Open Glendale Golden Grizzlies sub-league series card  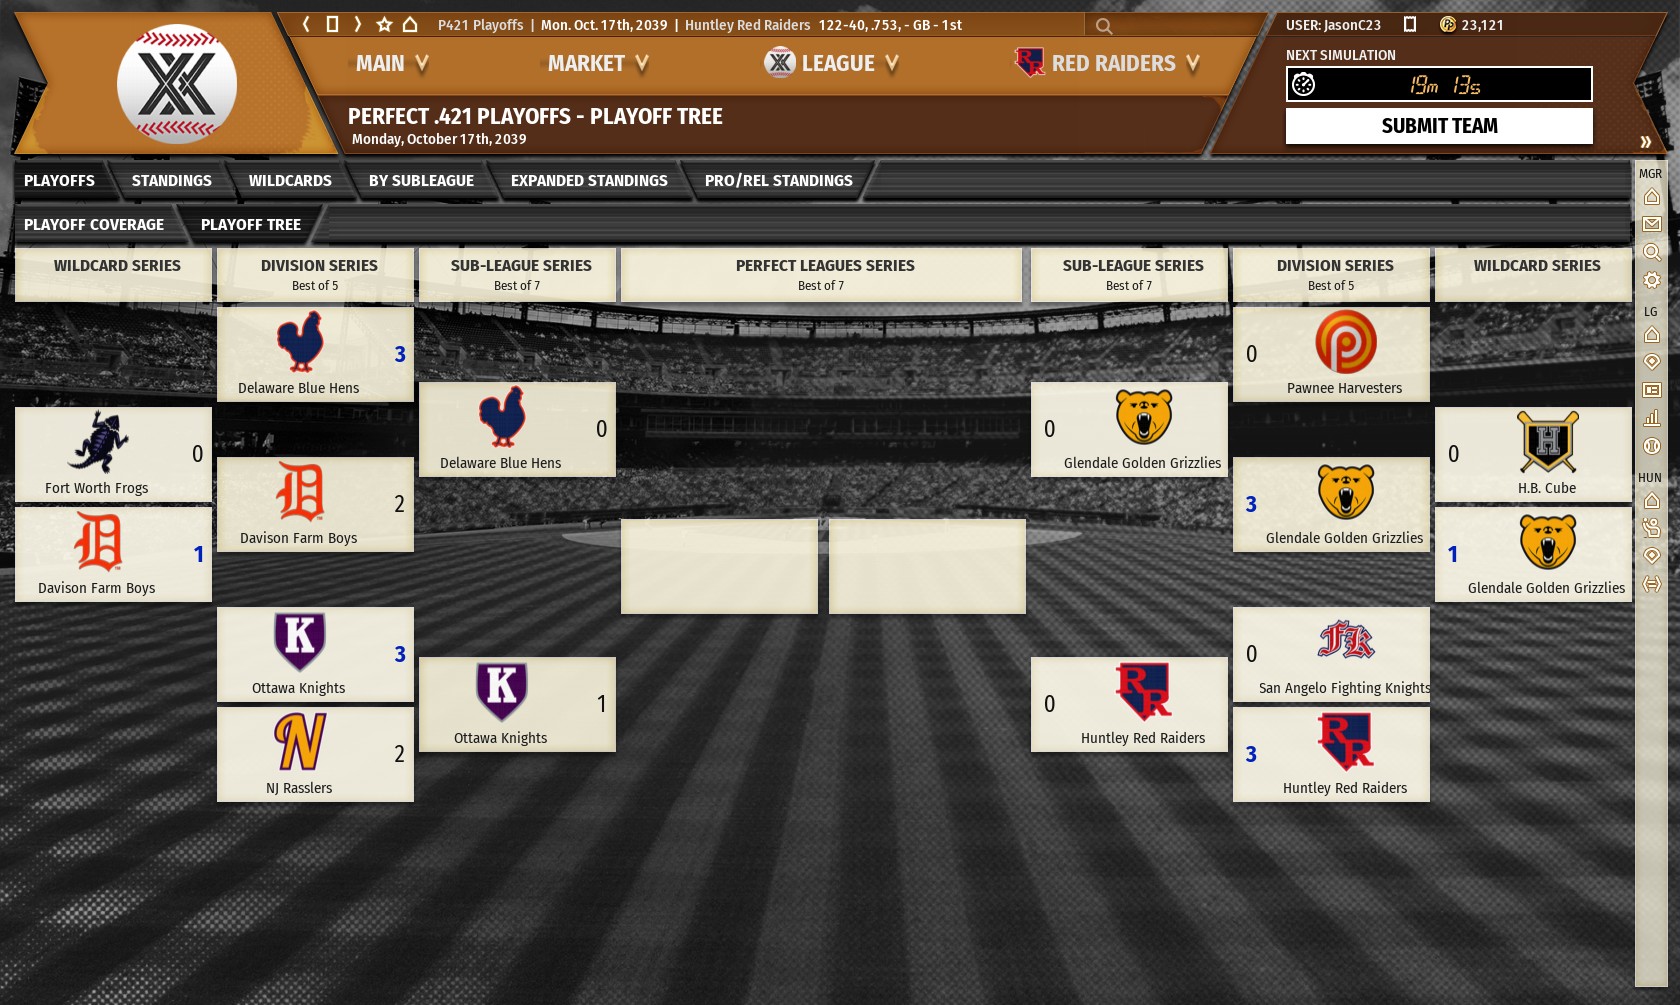point(1129,429)
